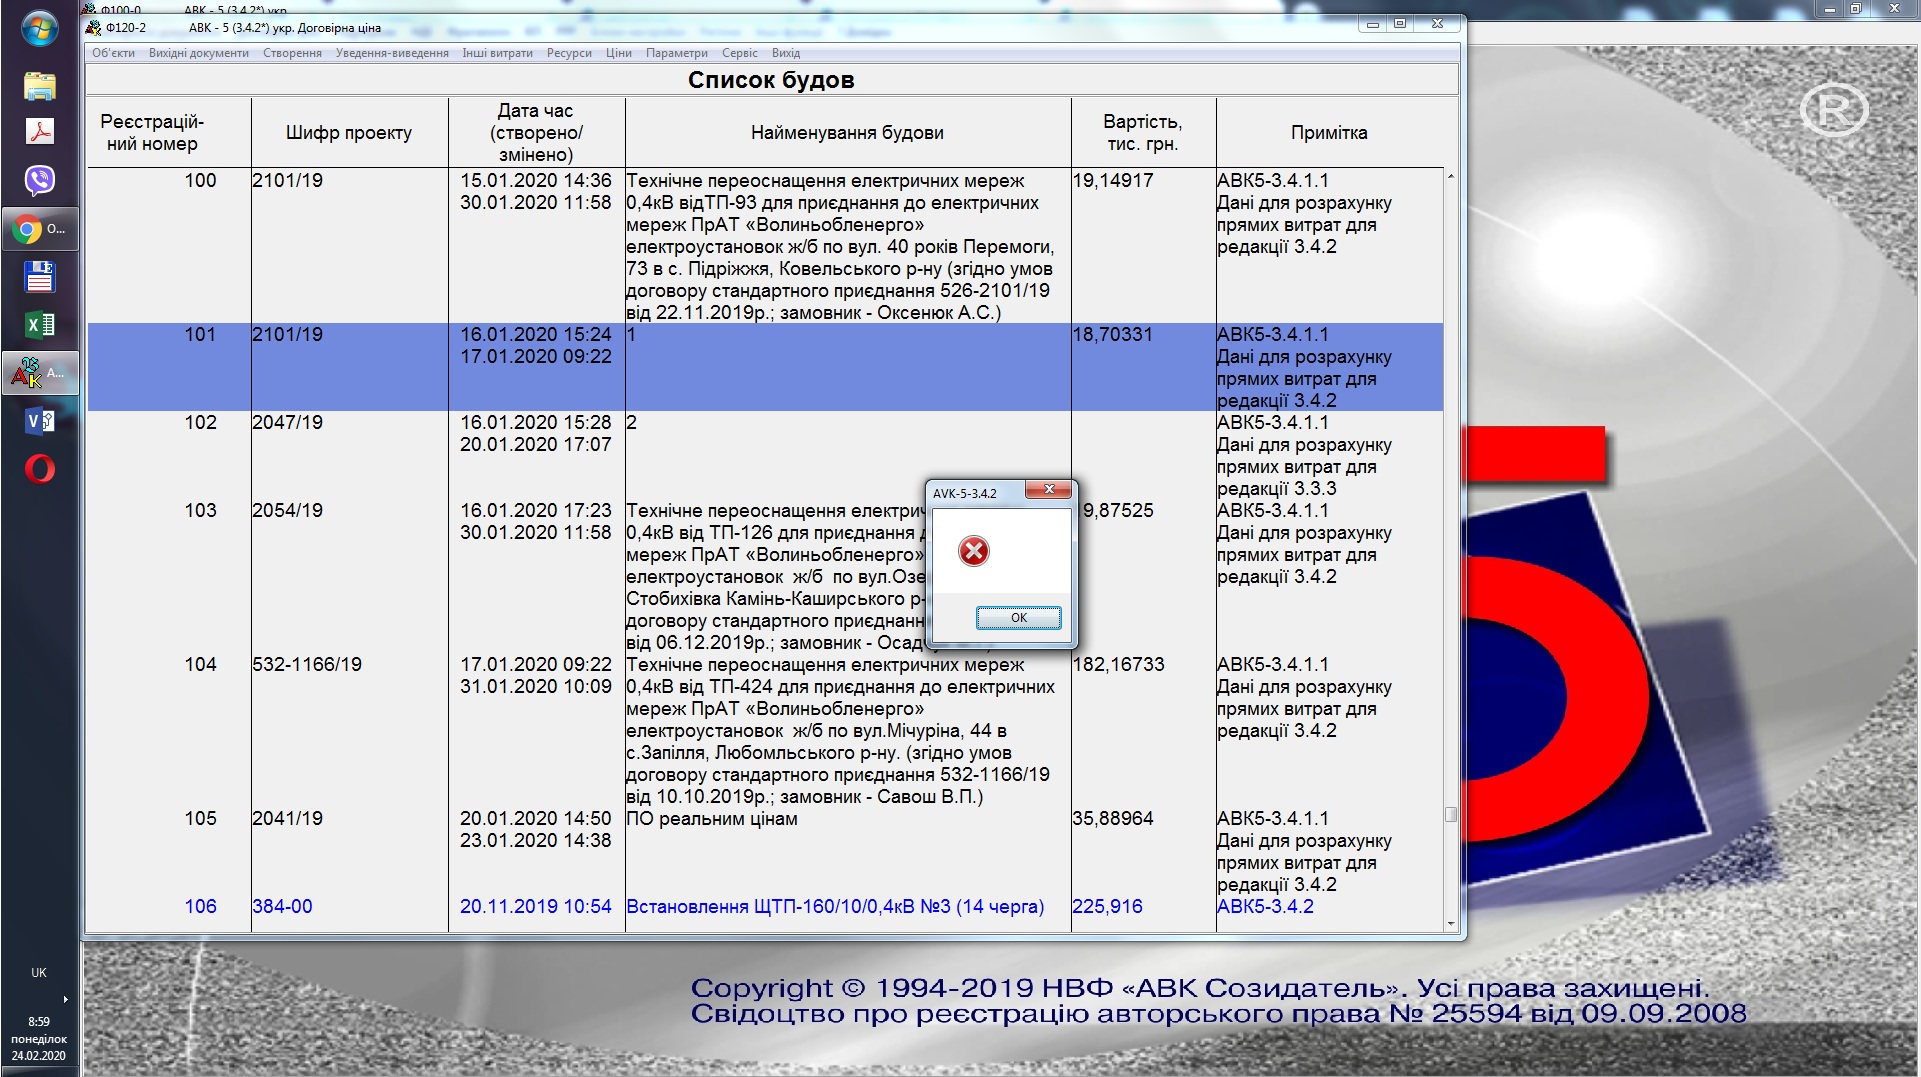
Task: Open File Explorer from taskbar
Action: [x=39, y=86]
